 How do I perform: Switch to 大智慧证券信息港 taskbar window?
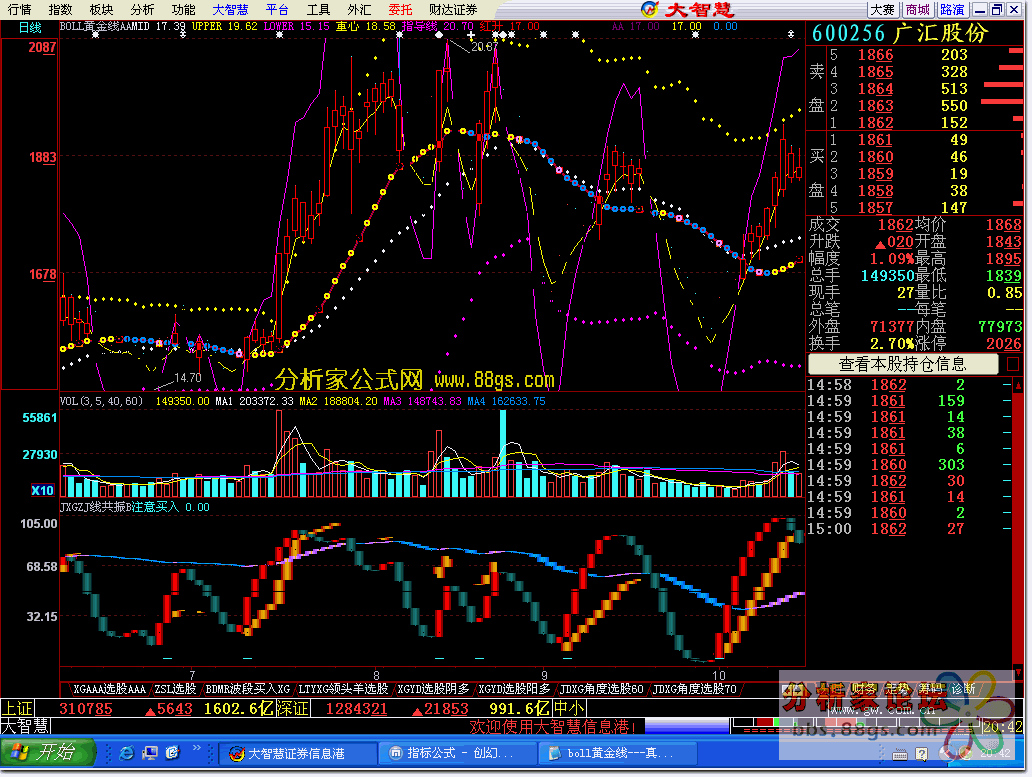click(x=297, y=753)
